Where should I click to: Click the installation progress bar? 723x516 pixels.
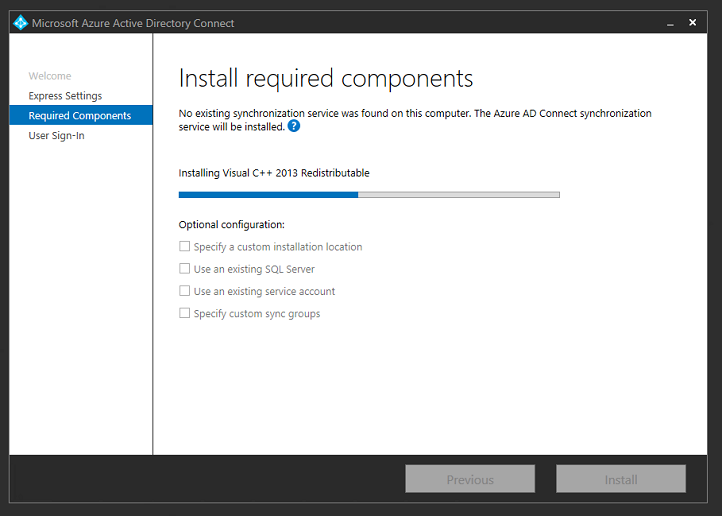[x=368, y=194]
